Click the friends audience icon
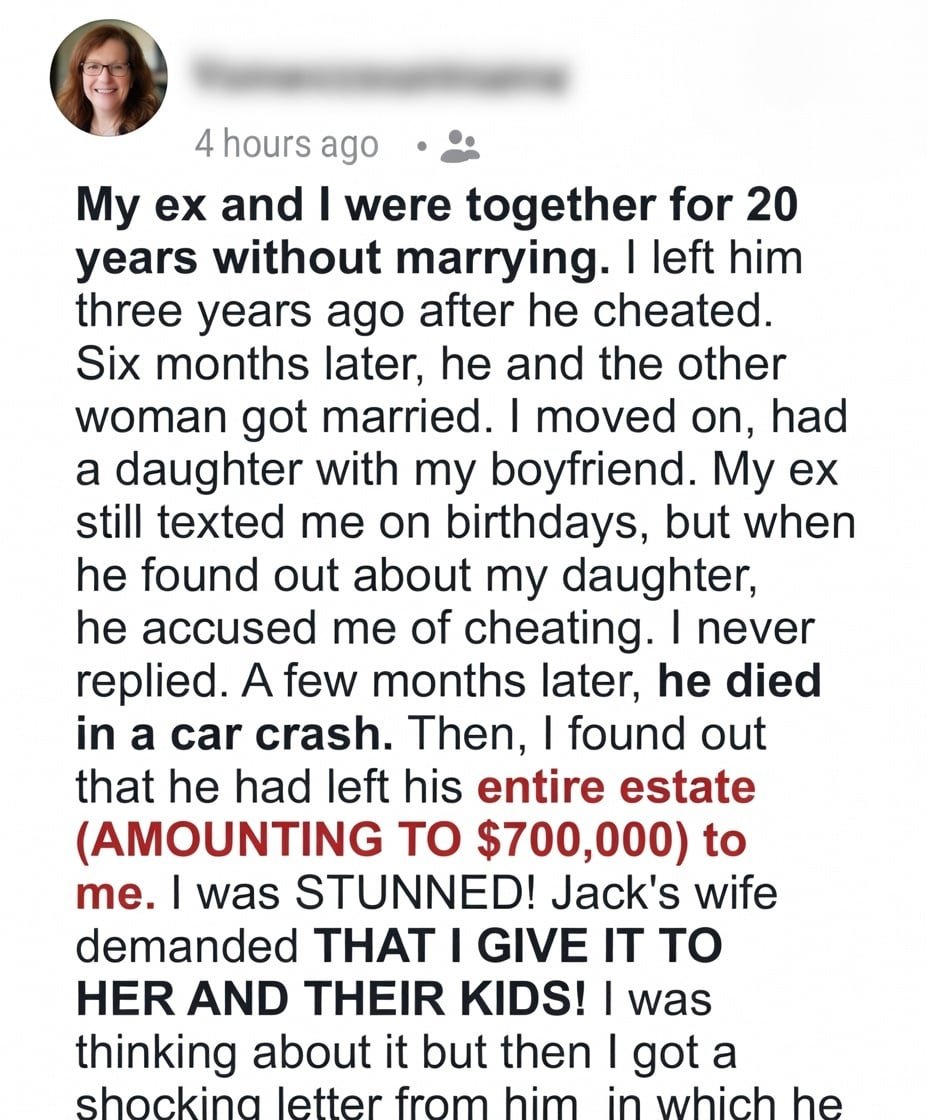The width and height of the screenshot is (928, 1120). pyautogui.click(x=459, y=146)
